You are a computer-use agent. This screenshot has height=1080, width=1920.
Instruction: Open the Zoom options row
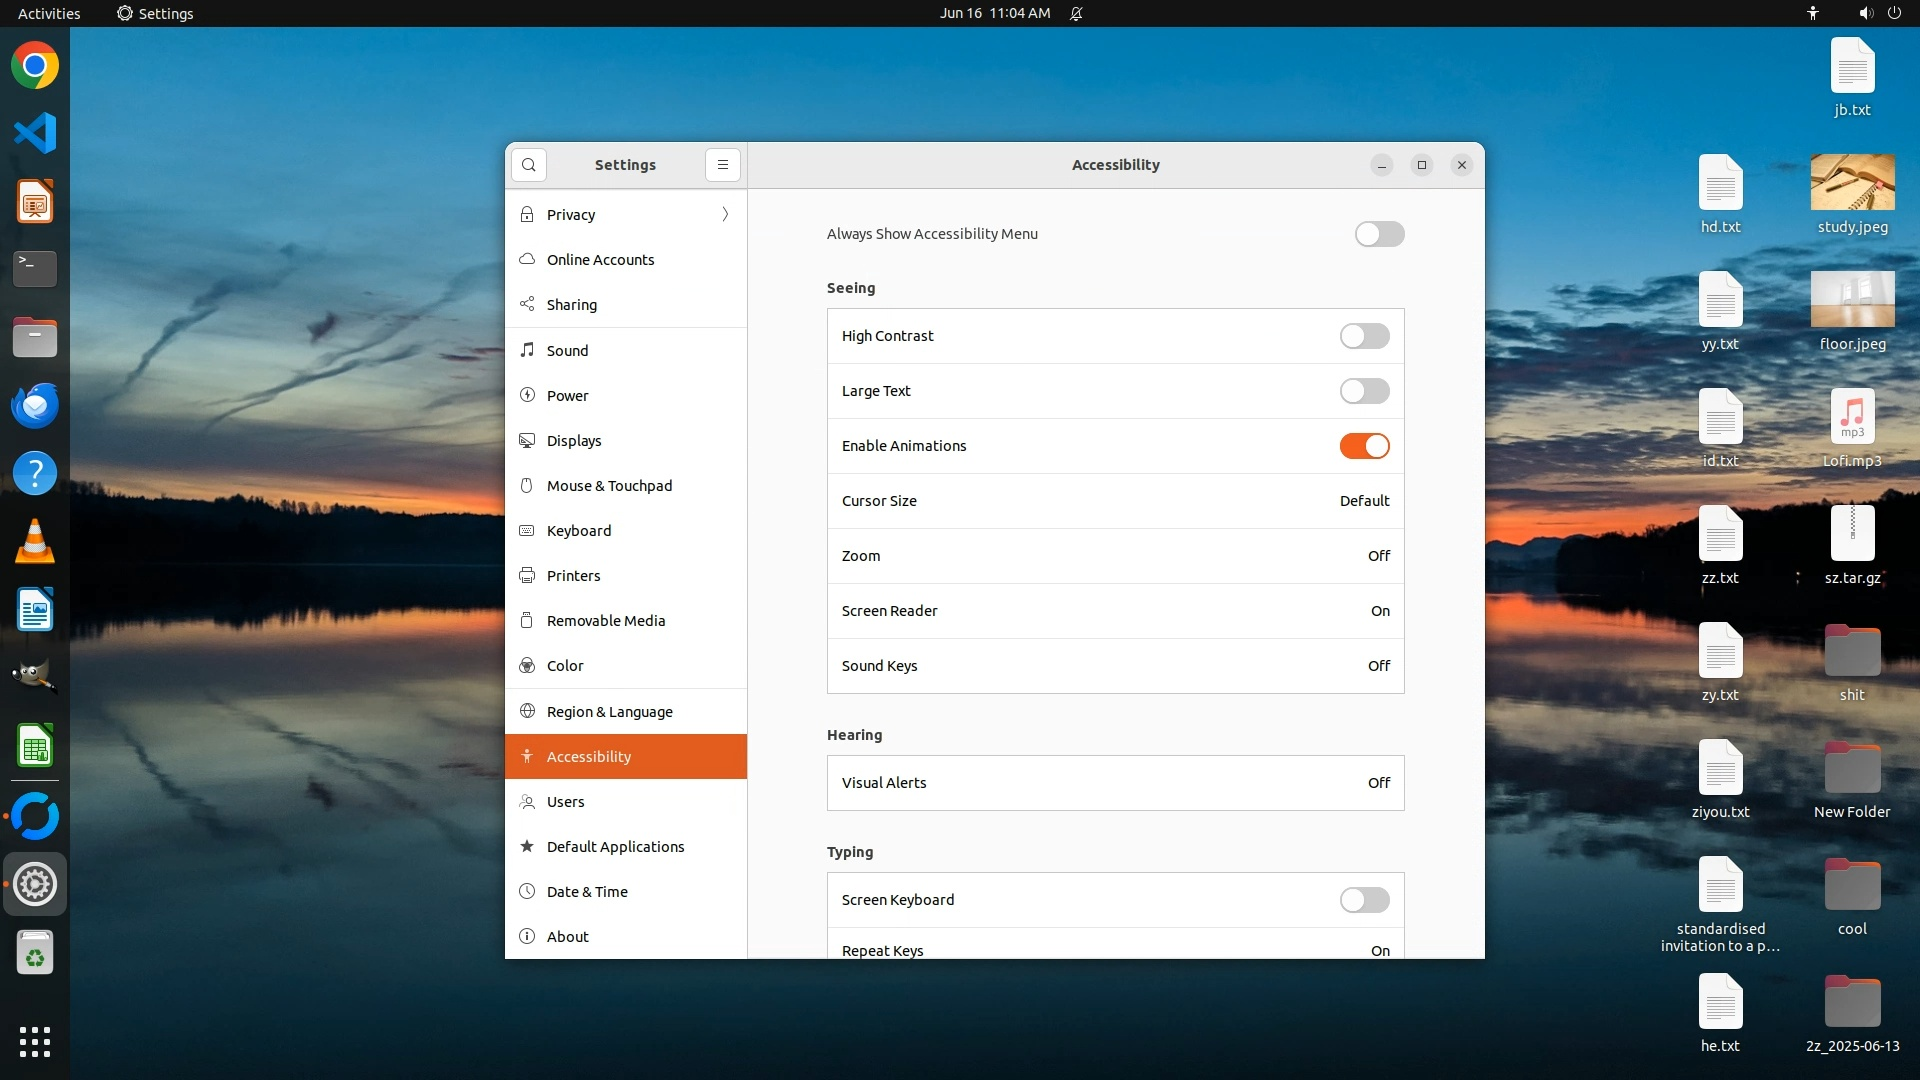coord(1115,556)
